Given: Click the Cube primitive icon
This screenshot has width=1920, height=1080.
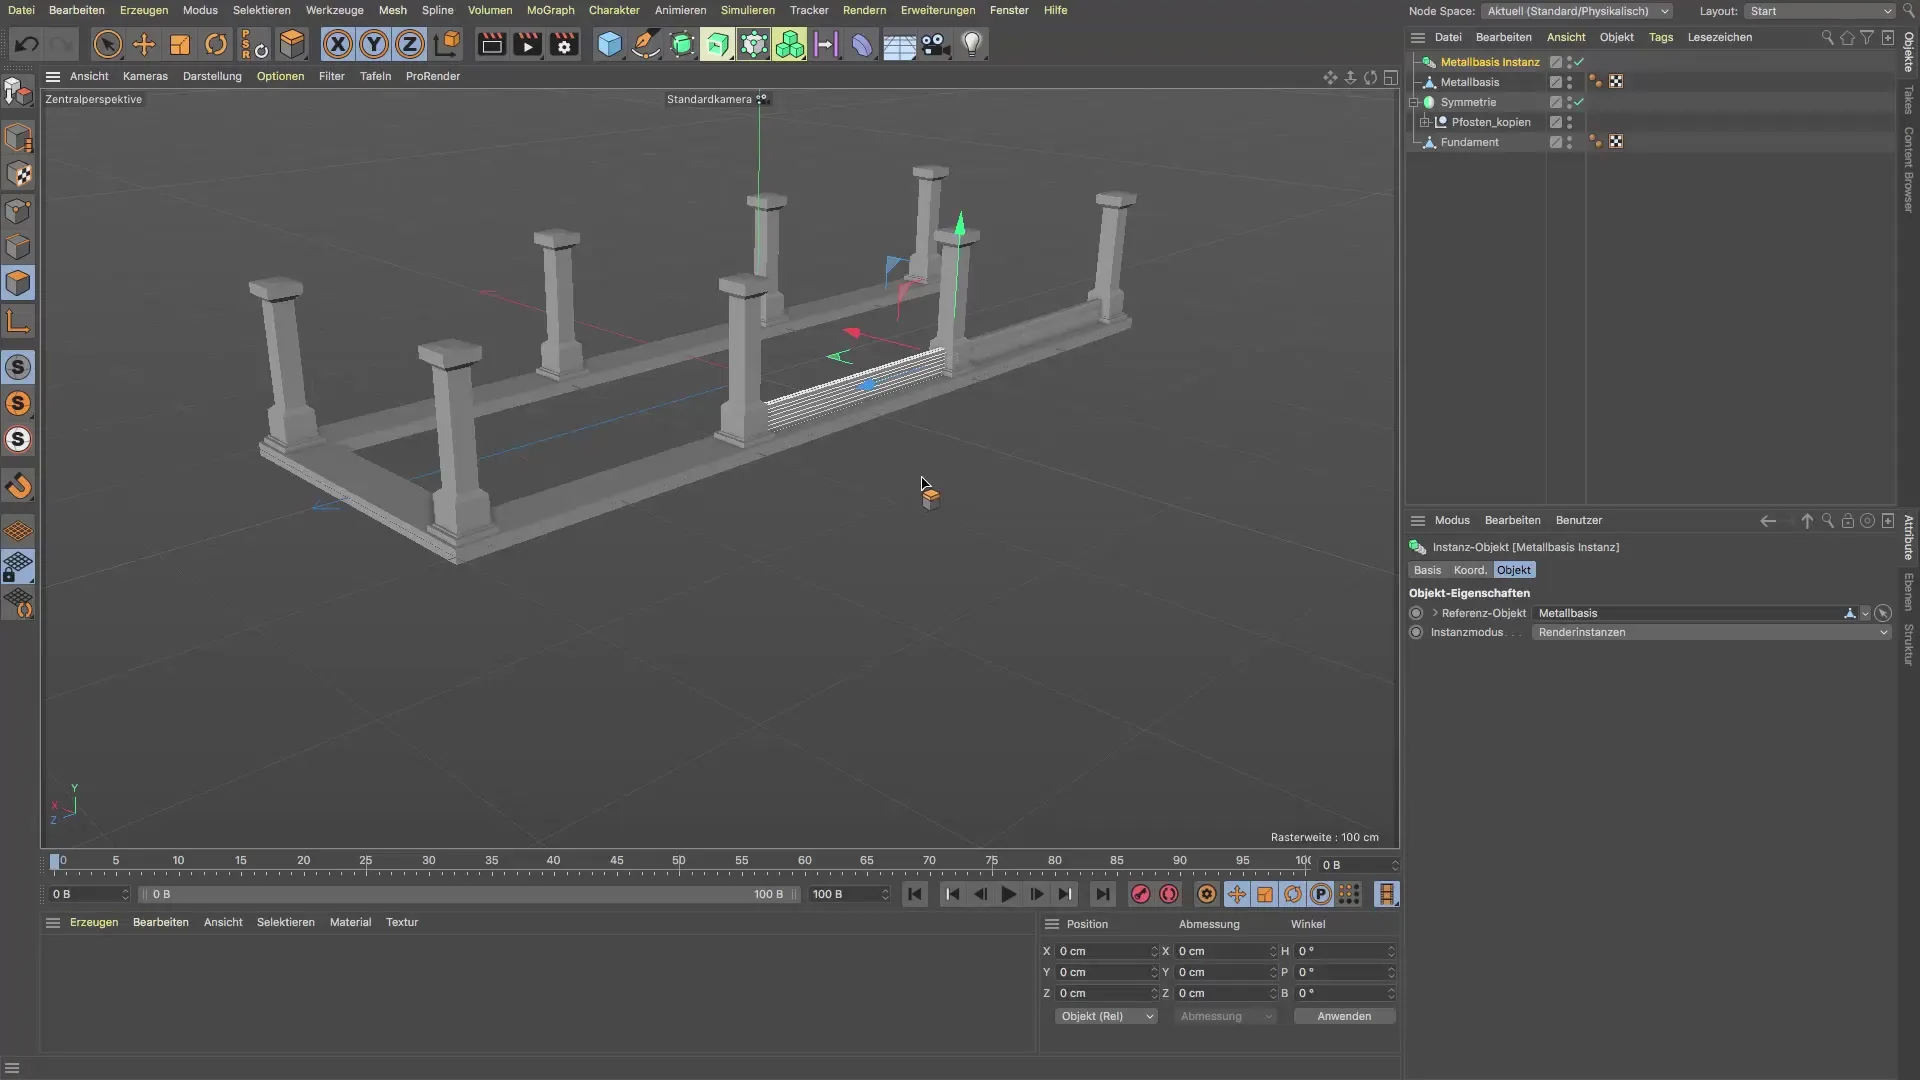Looking at the screenshot, I should pyautogui.click(x=609, y=44).
